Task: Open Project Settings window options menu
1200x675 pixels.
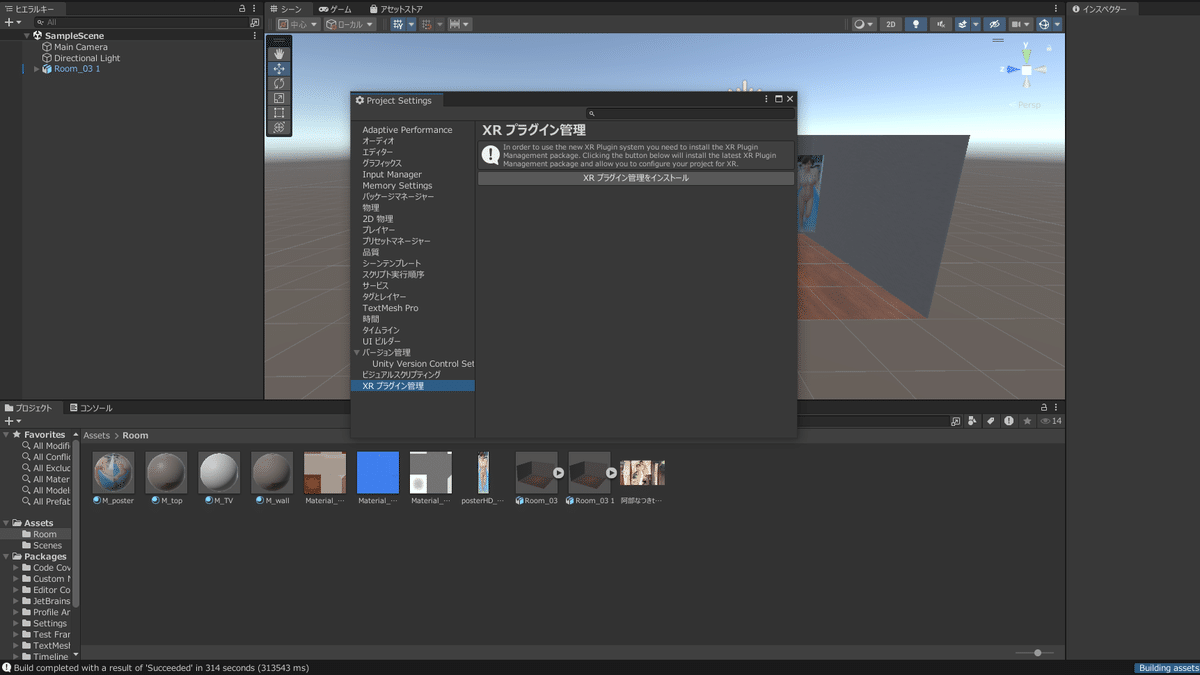Action: pyautogui.click(x=766, y=99)
